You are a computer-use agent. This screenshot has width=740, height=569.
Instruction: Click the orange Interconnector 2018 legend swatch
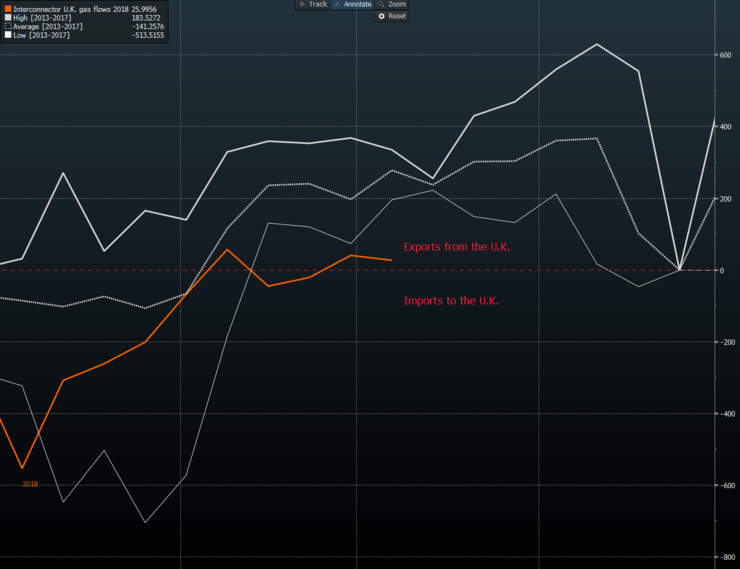[8, 9]
